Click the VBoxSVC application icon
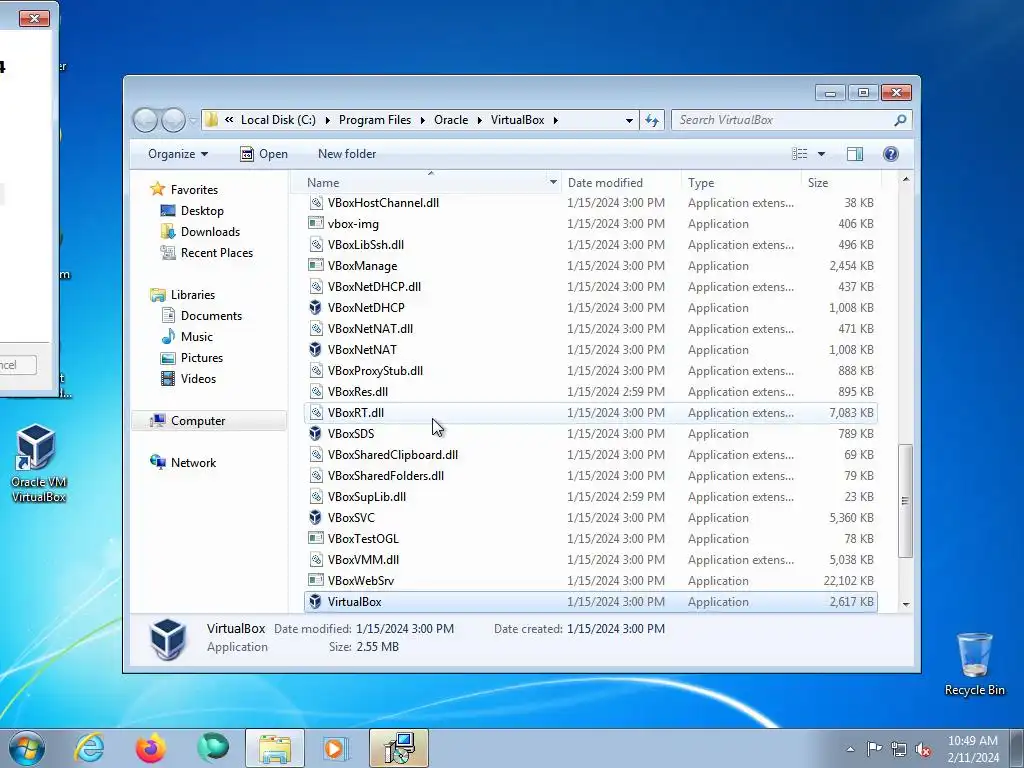 pos(315,517)
